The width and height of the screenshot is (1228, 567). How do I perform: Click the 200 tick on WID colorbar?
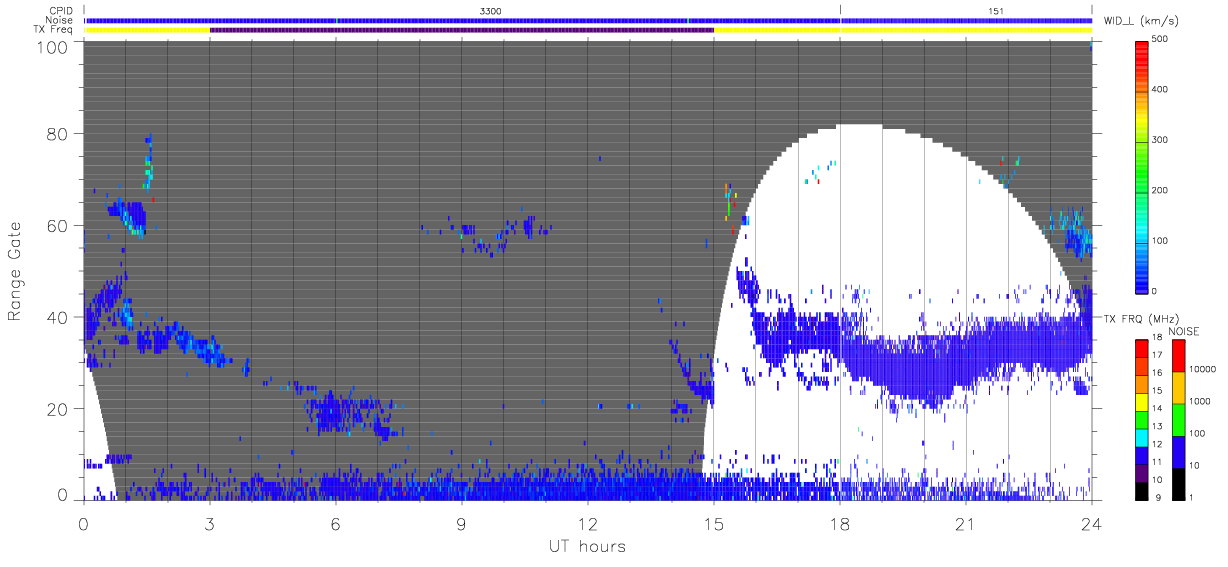[1161, 190]
